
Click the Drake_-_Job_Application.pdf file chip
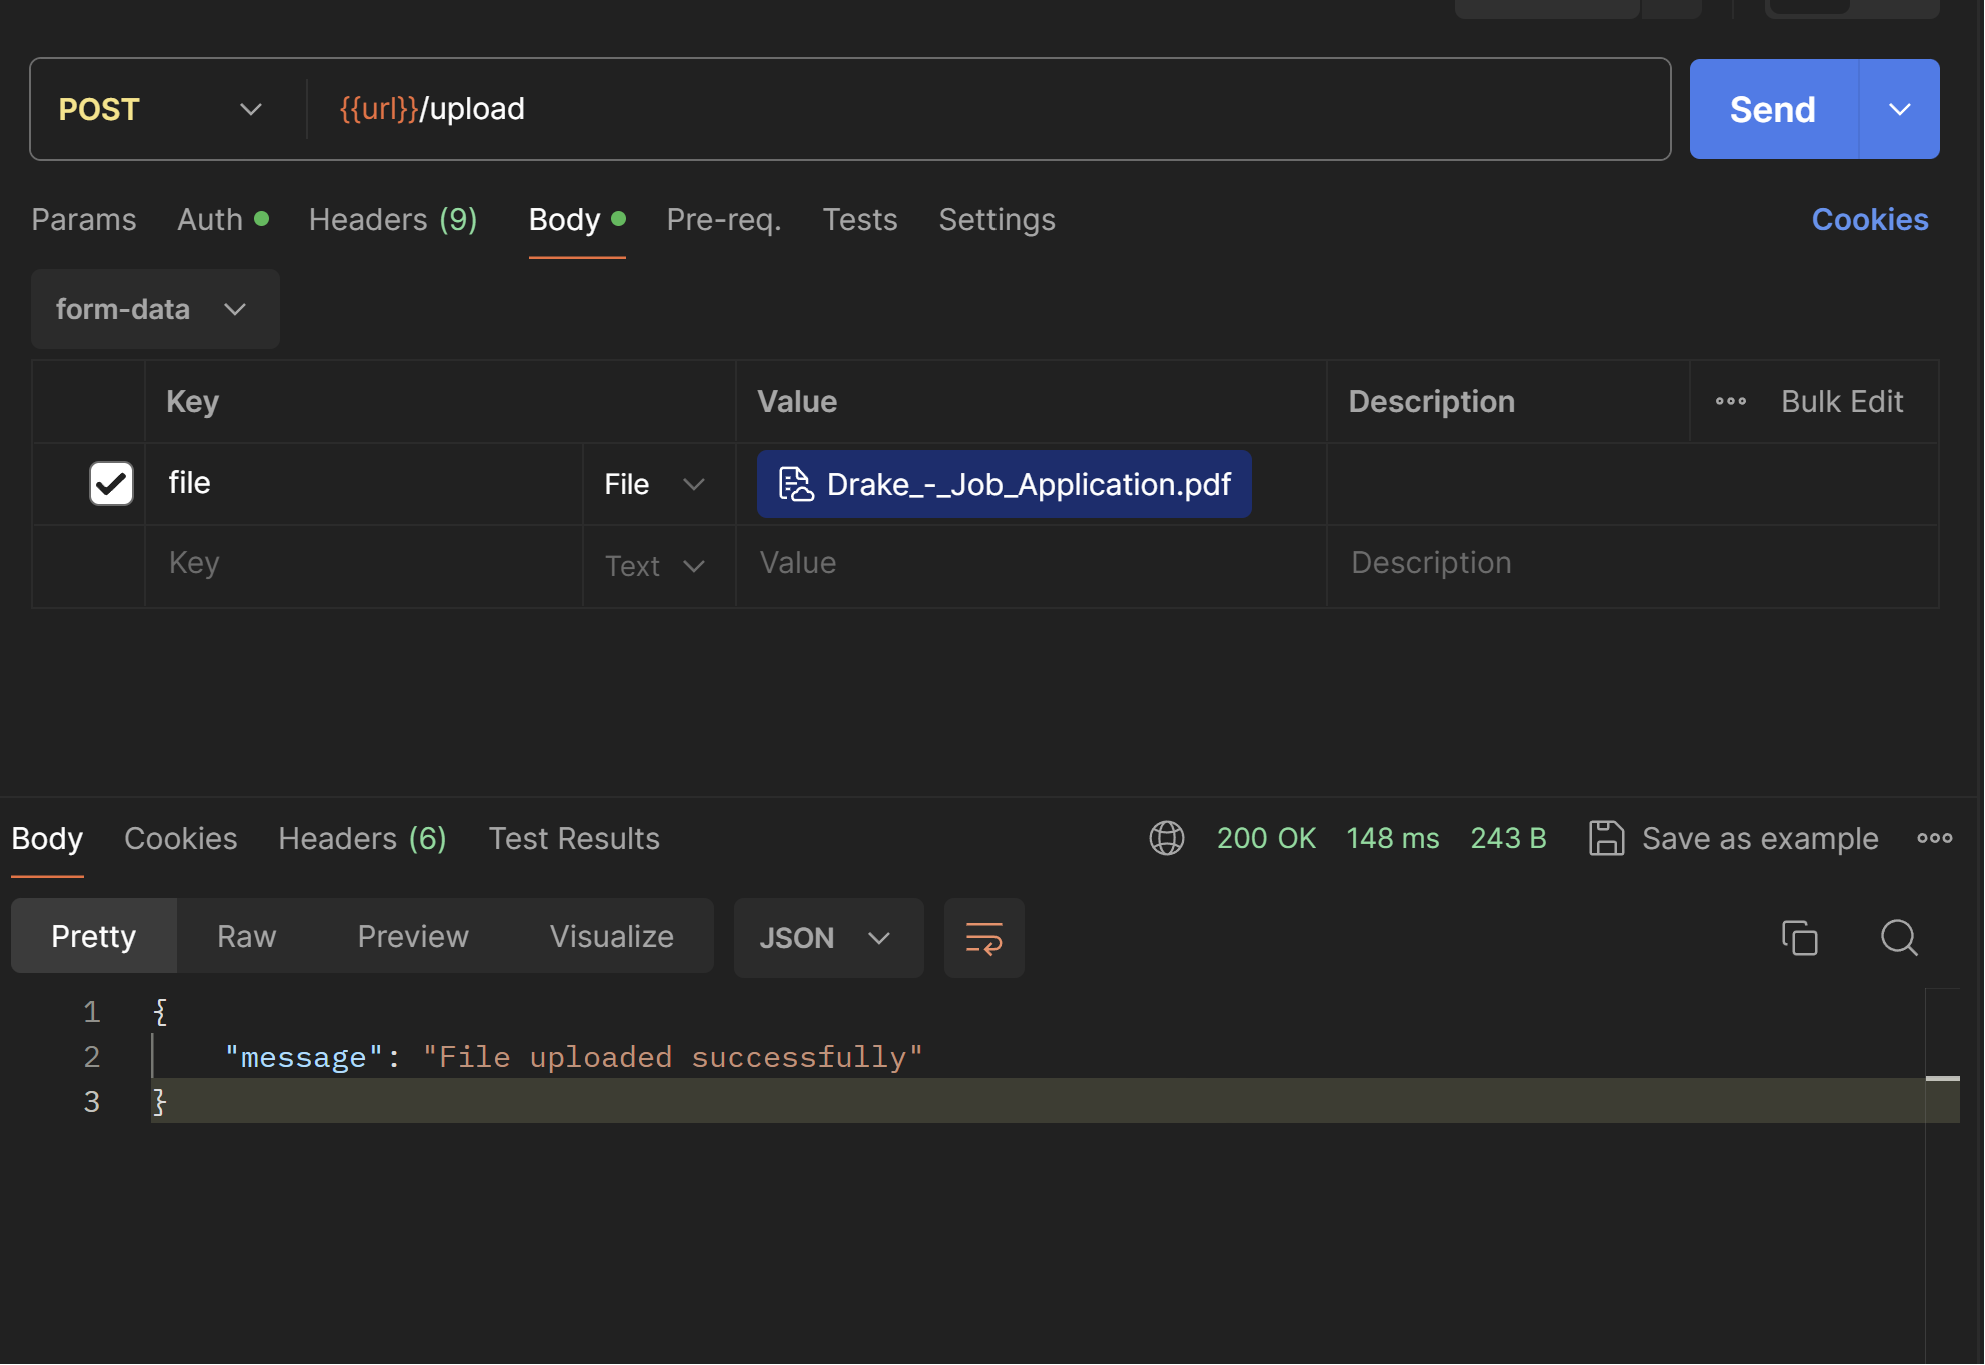[x=1004, y=484]
